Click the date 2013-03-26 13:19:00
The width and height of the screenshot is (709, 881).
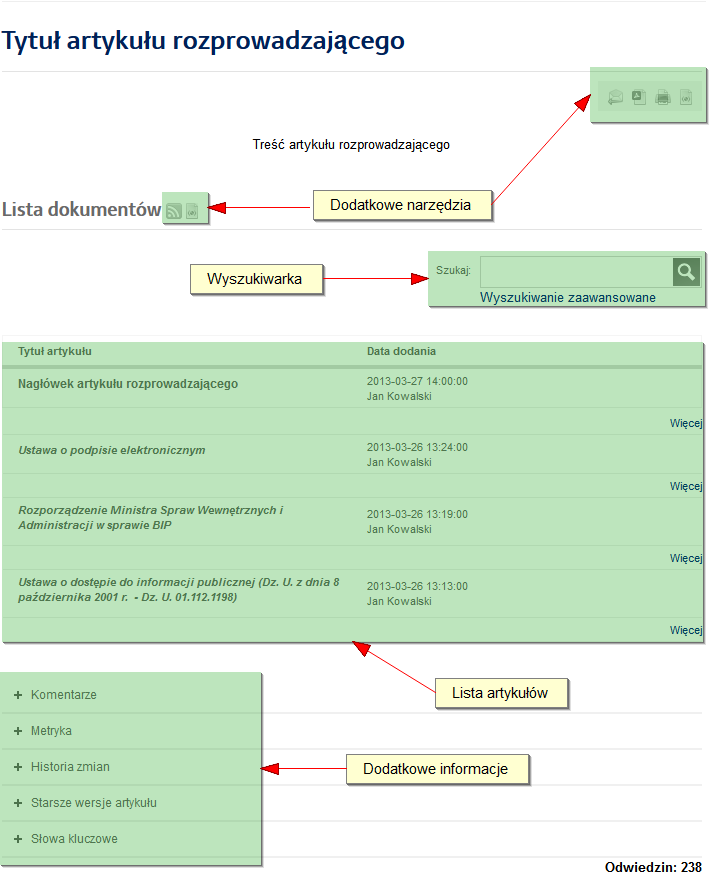(x=417, y=514)
